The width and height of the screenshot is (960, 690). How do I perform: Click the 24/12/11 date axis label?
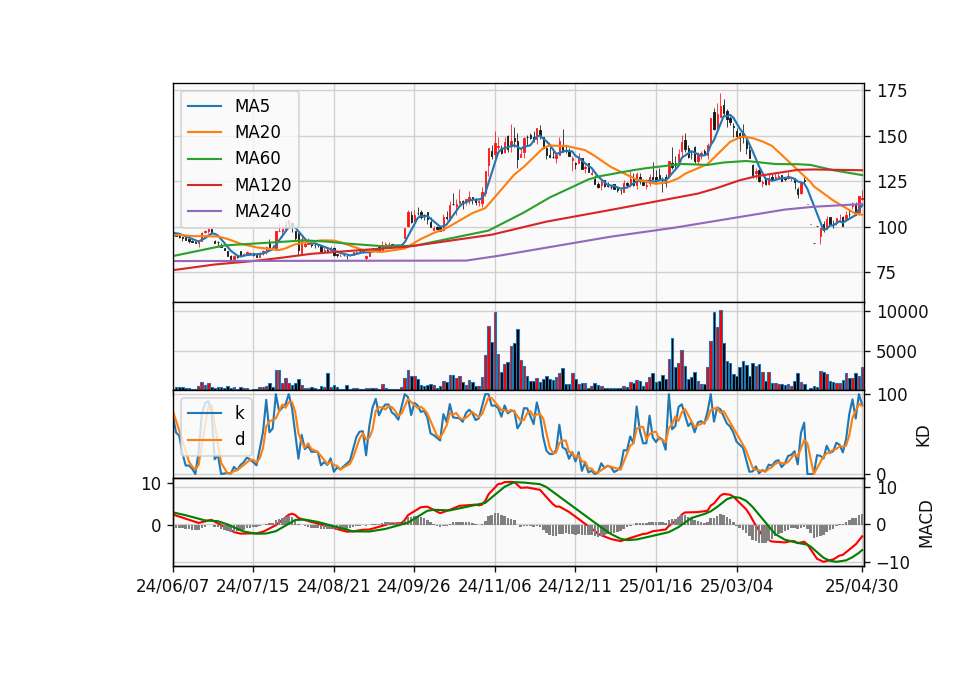point(575,586)
